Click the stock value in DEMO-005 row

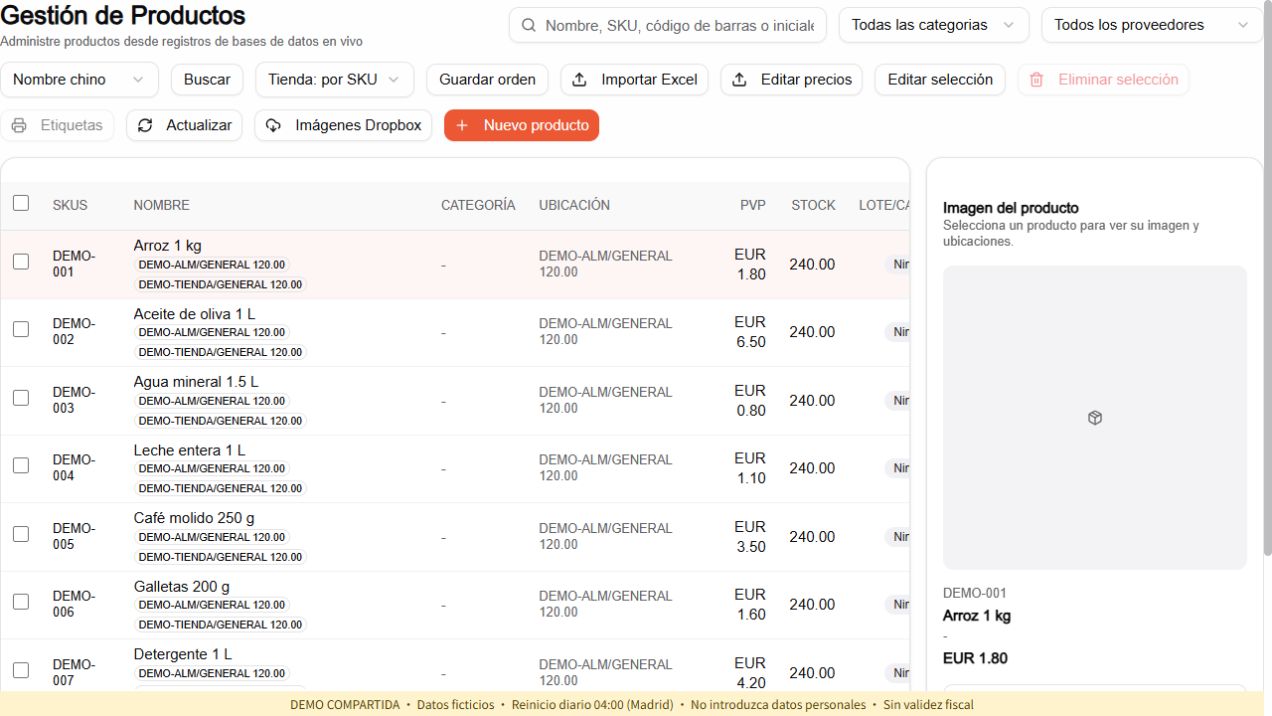pyautogui.click(x=812, y=537)
